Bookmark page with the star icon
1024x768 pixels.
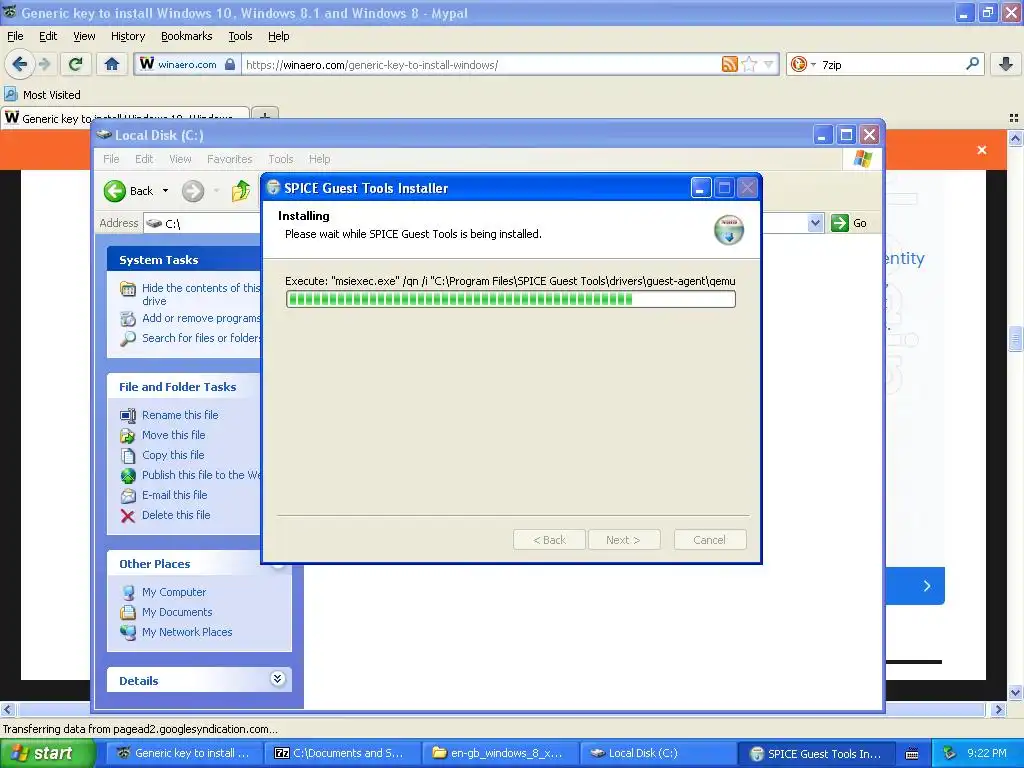(750, 64)
